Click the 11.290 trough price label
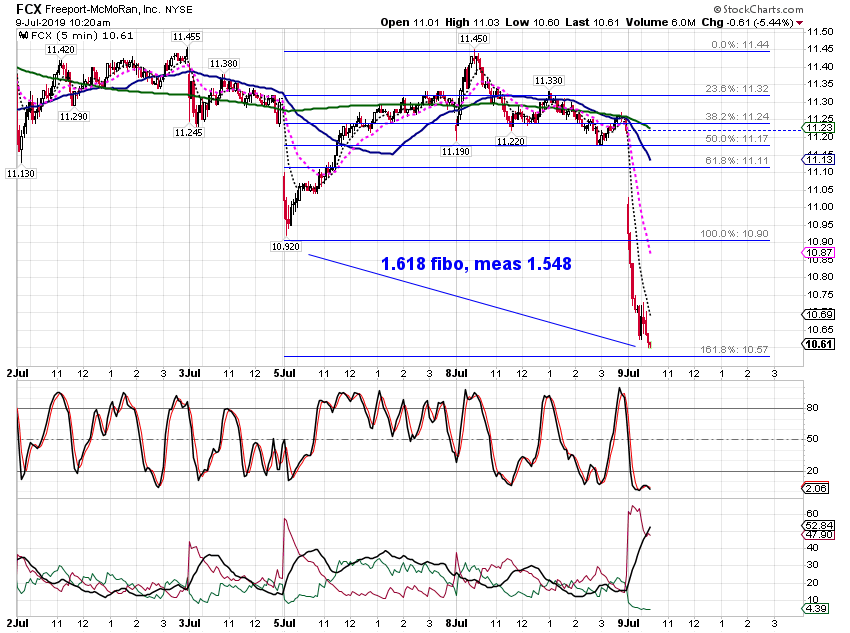This screenshot has height=633, width=850. pos(74,117)
